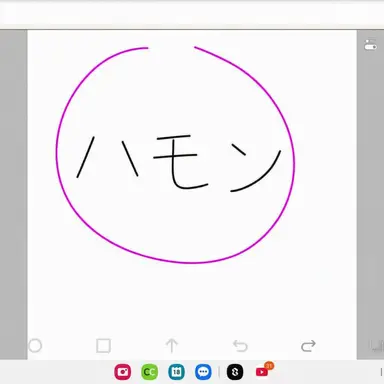Open the calendar app showing 18
The width and height of the screenshot is (384, 384).
(176, 372)
